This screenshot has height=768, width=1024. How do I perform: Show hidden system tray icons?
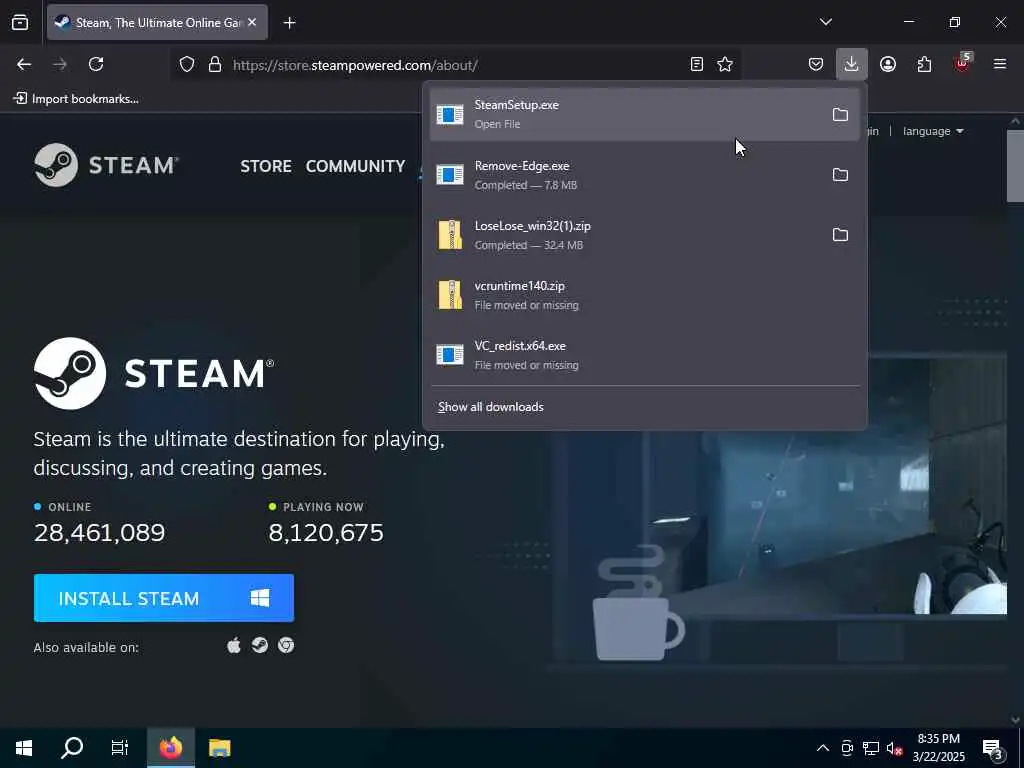(823, 748)
